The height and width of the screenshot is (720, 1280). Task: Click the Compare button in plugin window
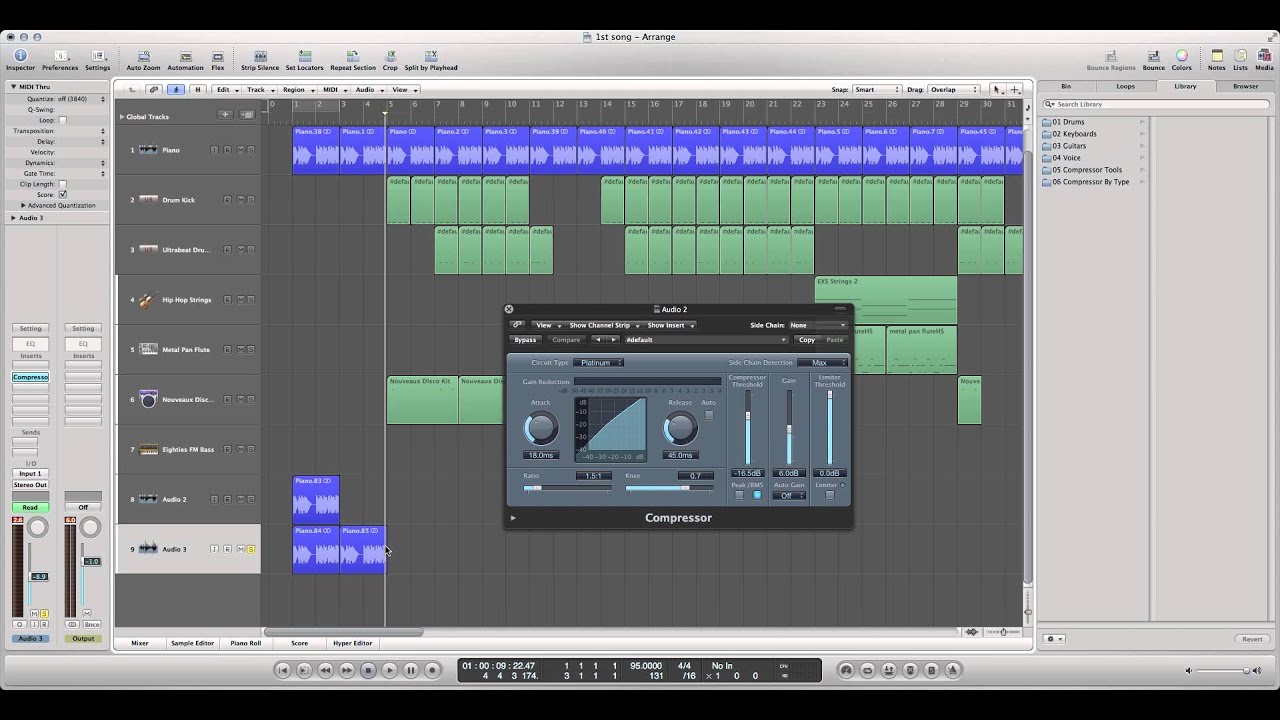[566, 340]
